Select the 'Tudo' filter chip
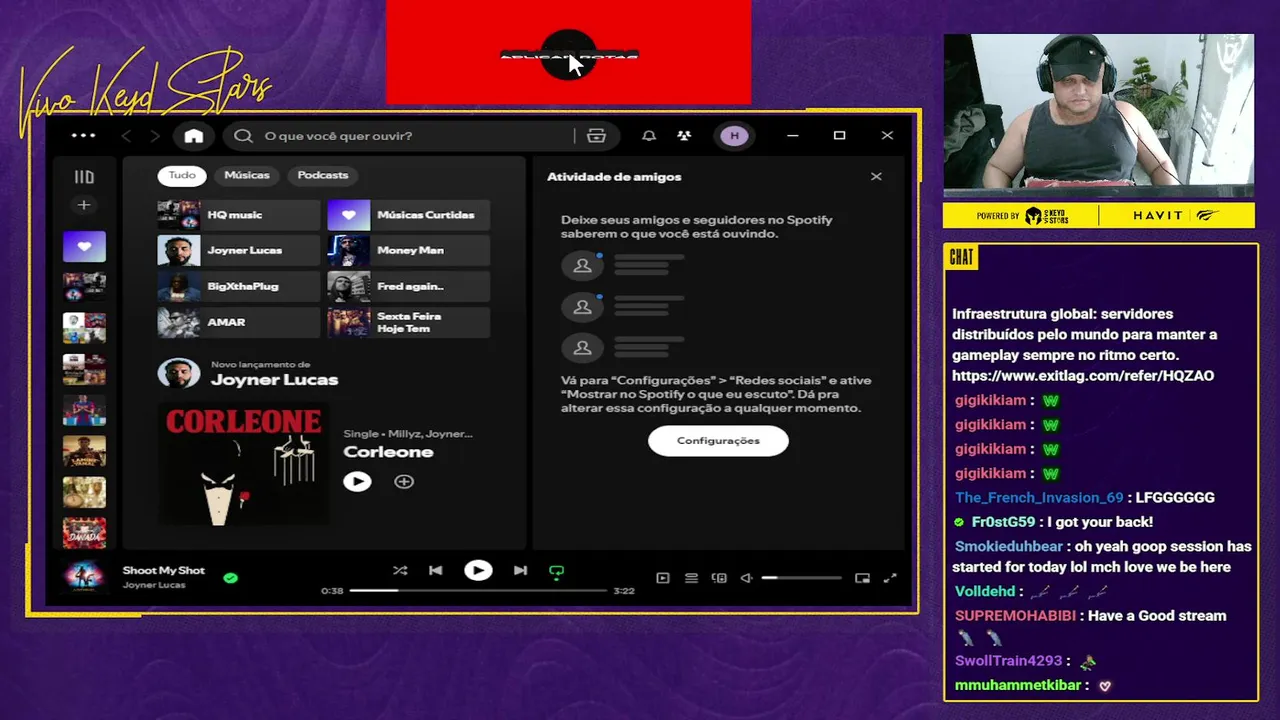This screenshot has width=1280, height=720. [x=182, y=175]
